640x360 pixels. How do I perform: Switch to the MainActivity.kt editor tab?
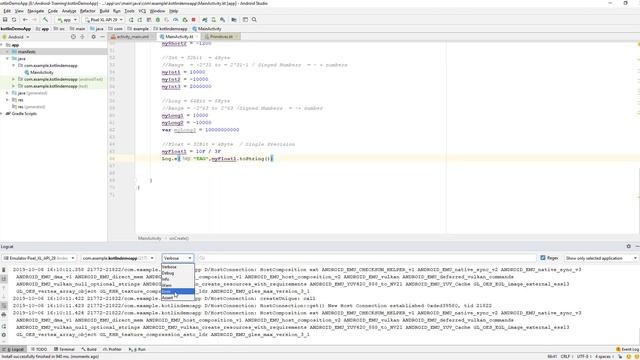(x=178, y=37)
